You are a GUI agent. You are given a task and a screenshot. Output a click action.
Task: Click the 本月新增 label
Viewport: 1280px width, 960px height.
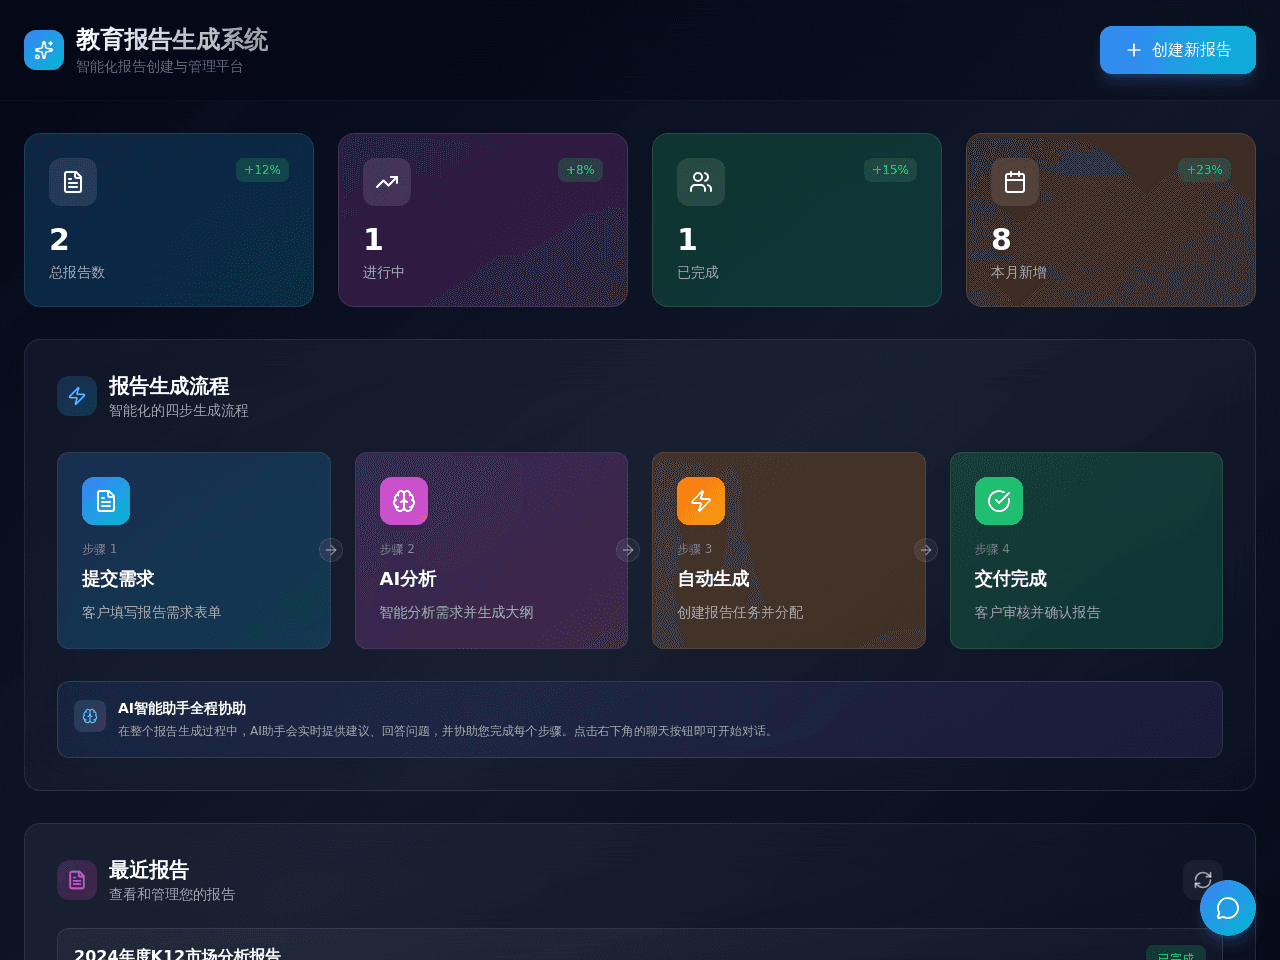1019,272
